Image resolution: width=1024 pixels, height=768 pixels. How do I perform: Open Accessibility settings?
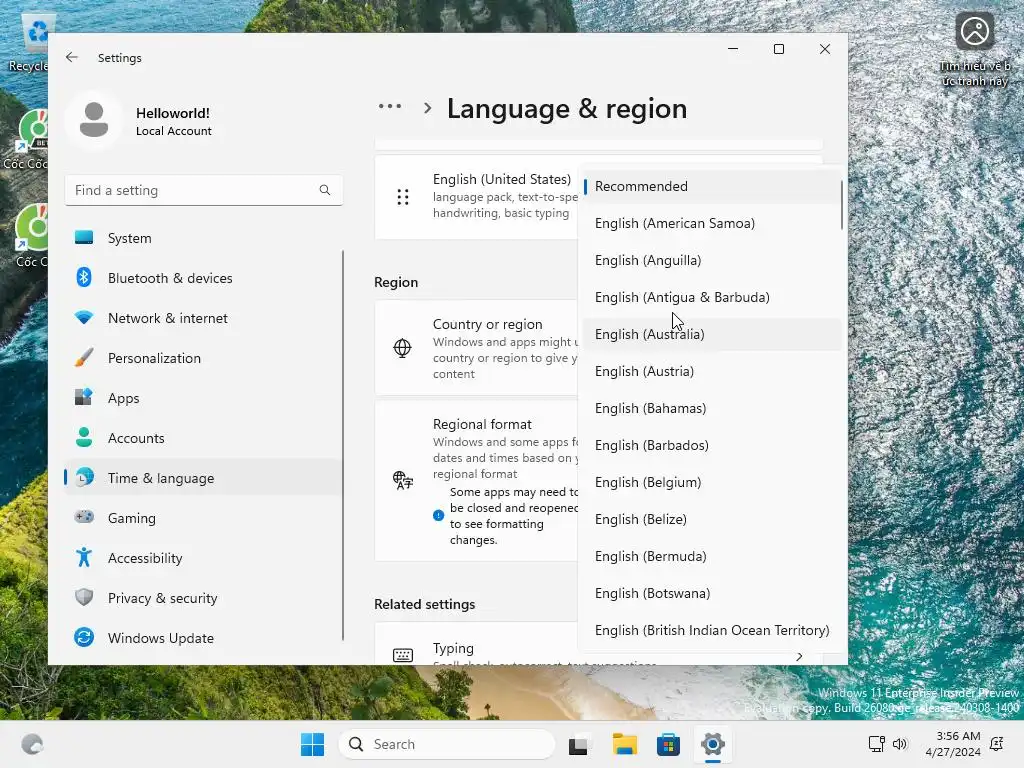pyautogui.click(x=203, y=558)
